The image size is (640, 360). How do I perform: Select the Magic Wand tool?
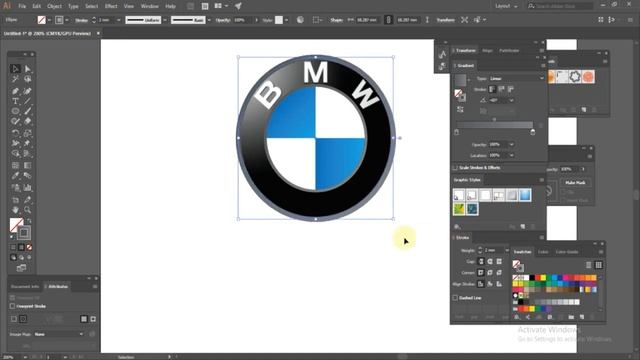[15, 79]
